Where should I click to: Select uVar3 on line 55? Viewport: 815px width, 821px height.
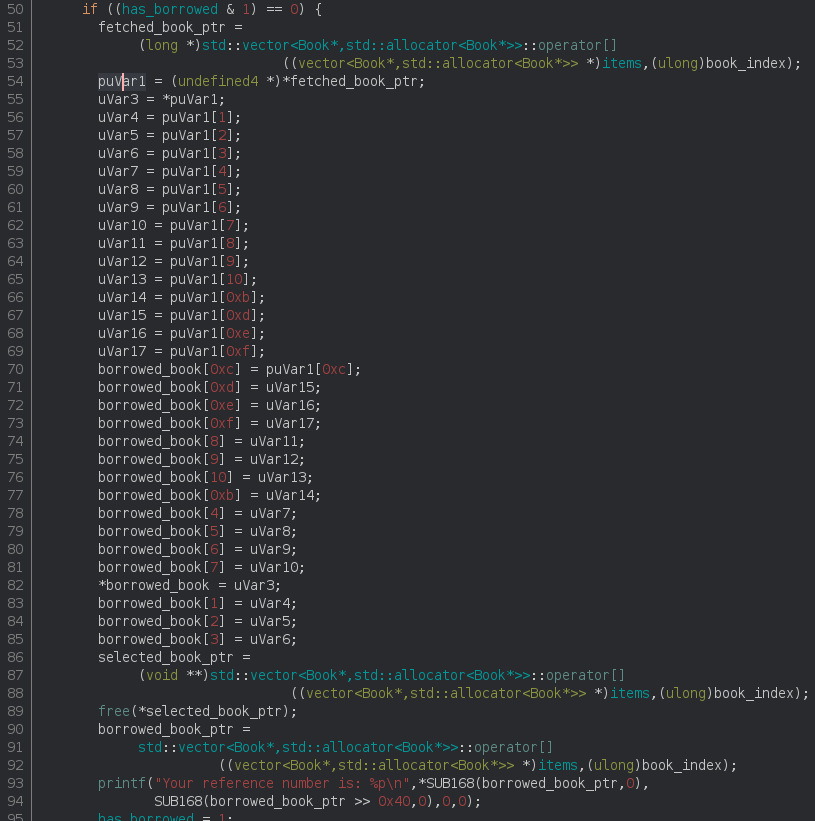(x=118, y=99)
